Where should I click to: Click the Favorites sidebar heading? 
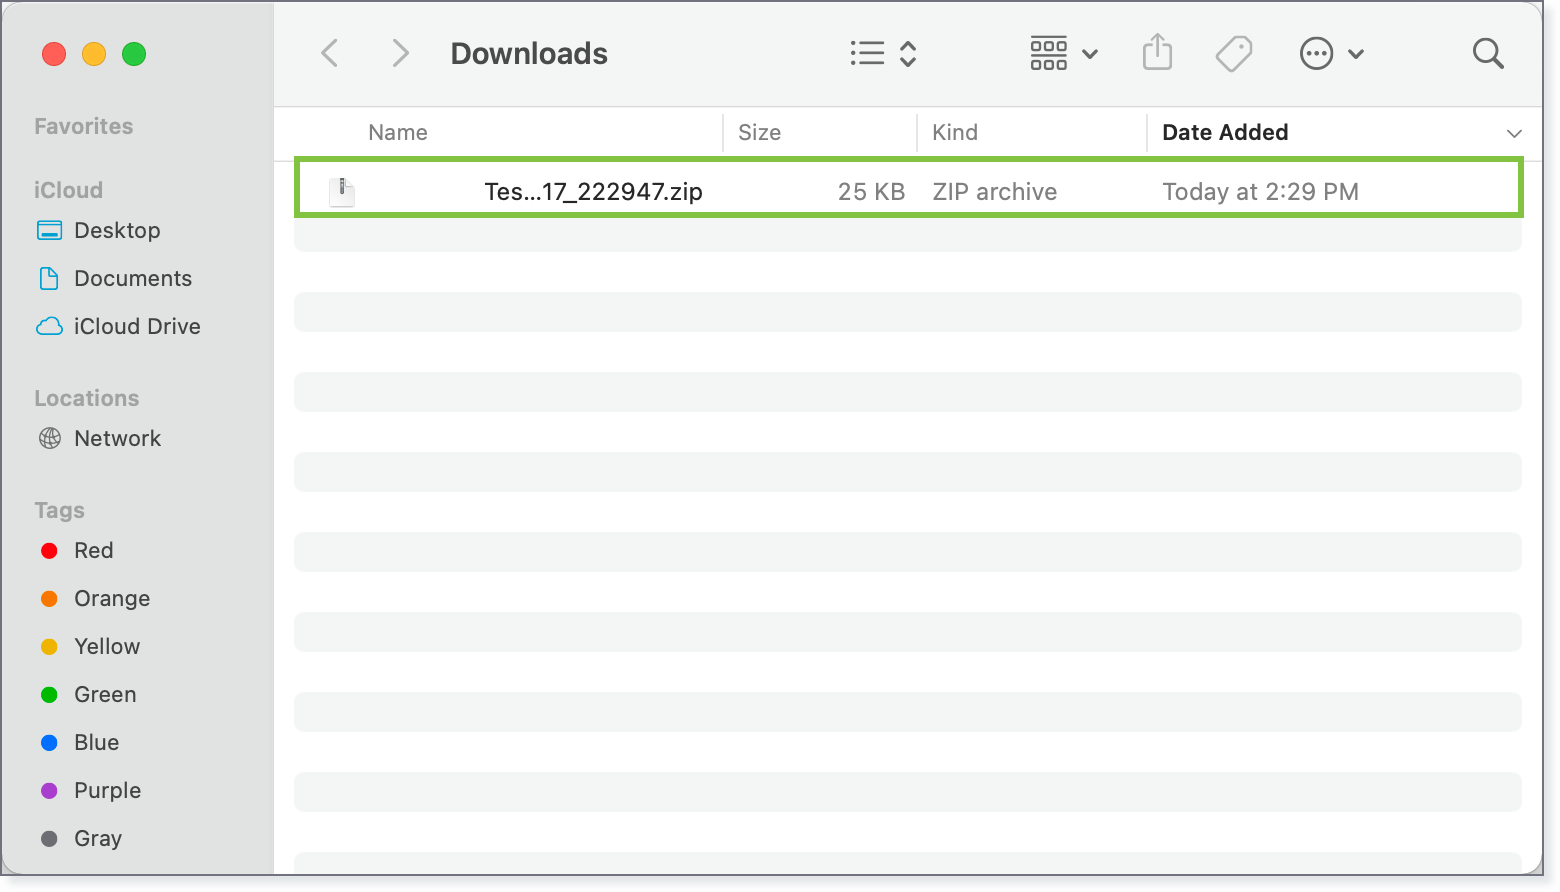point(83,126)
